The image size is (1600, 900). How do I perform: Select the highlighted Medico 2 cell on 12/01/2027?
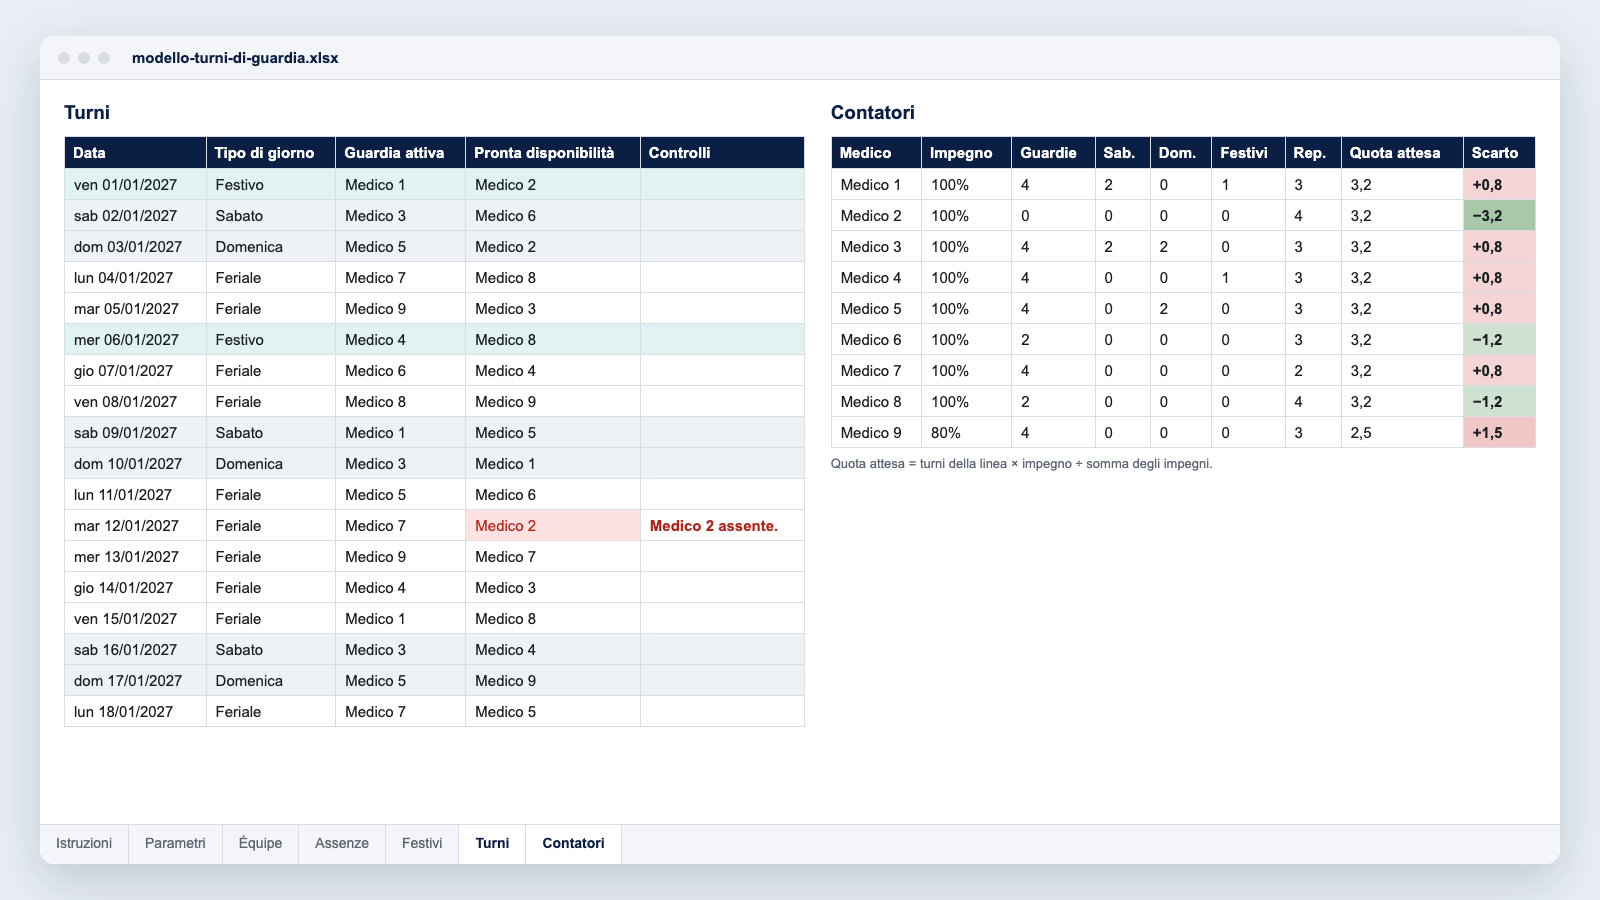click(553, 525)
